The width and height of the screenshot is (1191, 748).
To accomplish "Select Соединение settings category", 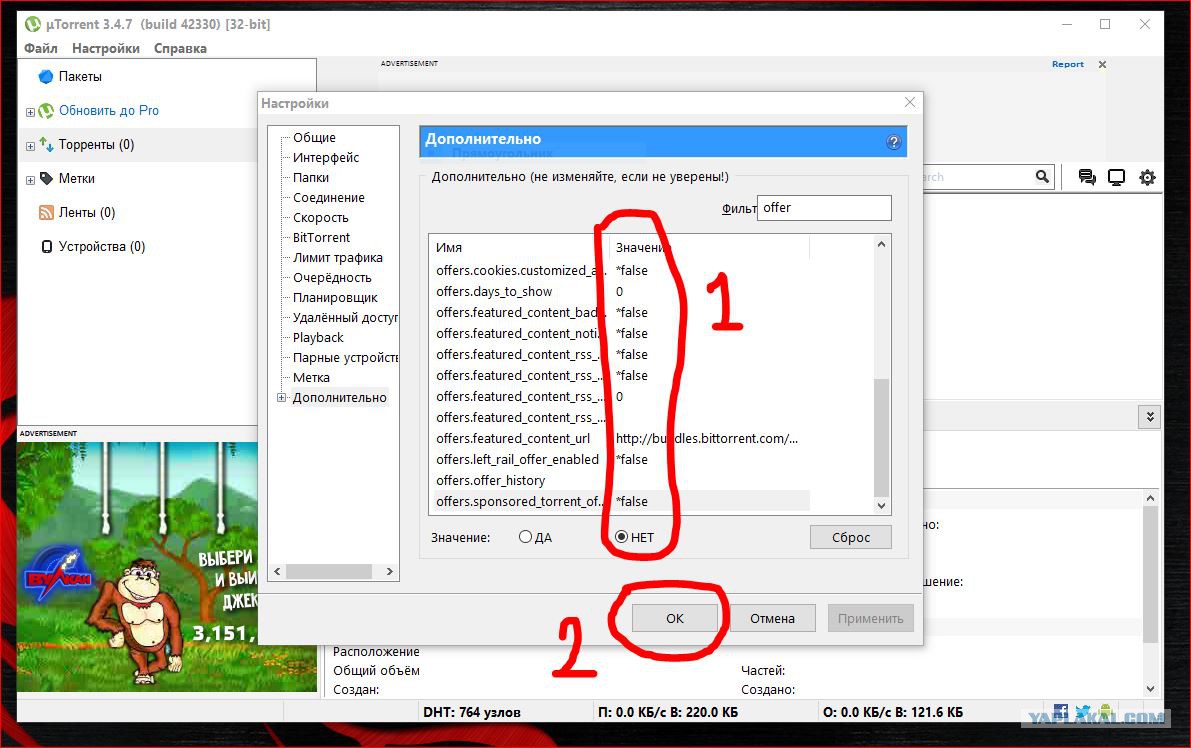I will (x=329, y=197).
